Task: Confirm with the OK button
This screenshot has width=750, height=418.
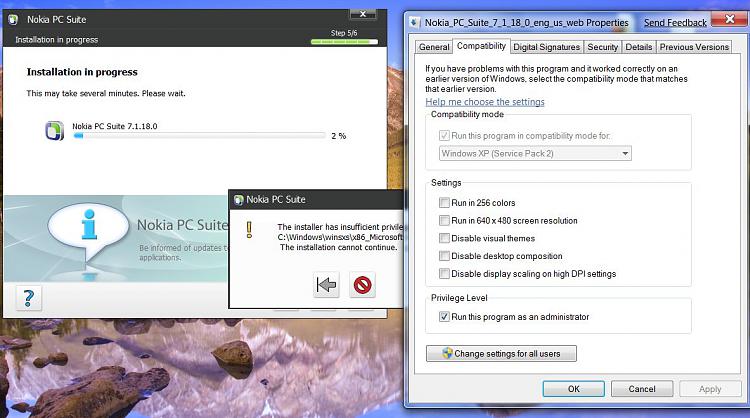Action: 574,389
